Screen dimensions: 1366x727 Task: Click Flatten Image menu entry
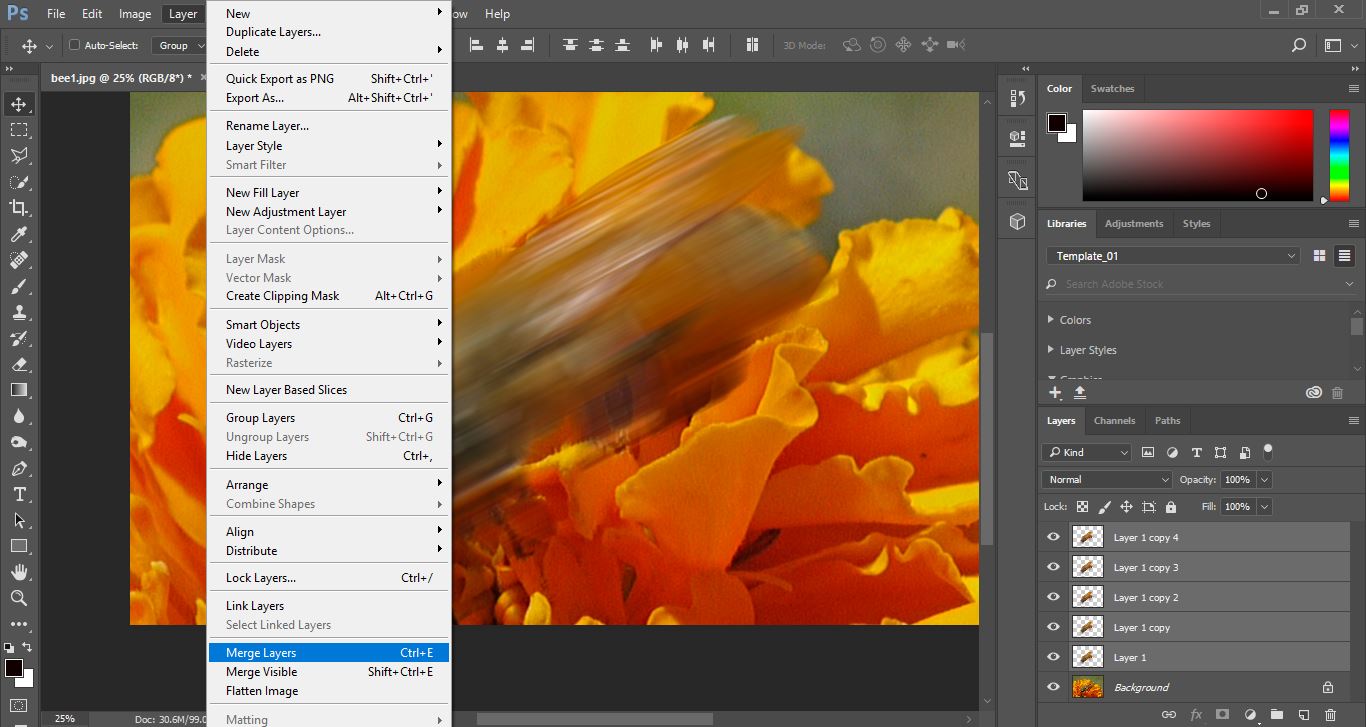[x=262, y=691]
